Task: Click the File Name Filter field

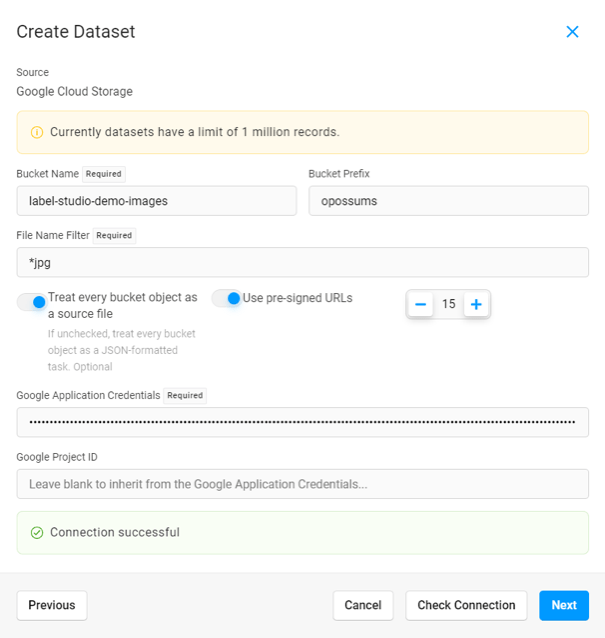Action: coord(303,262)
